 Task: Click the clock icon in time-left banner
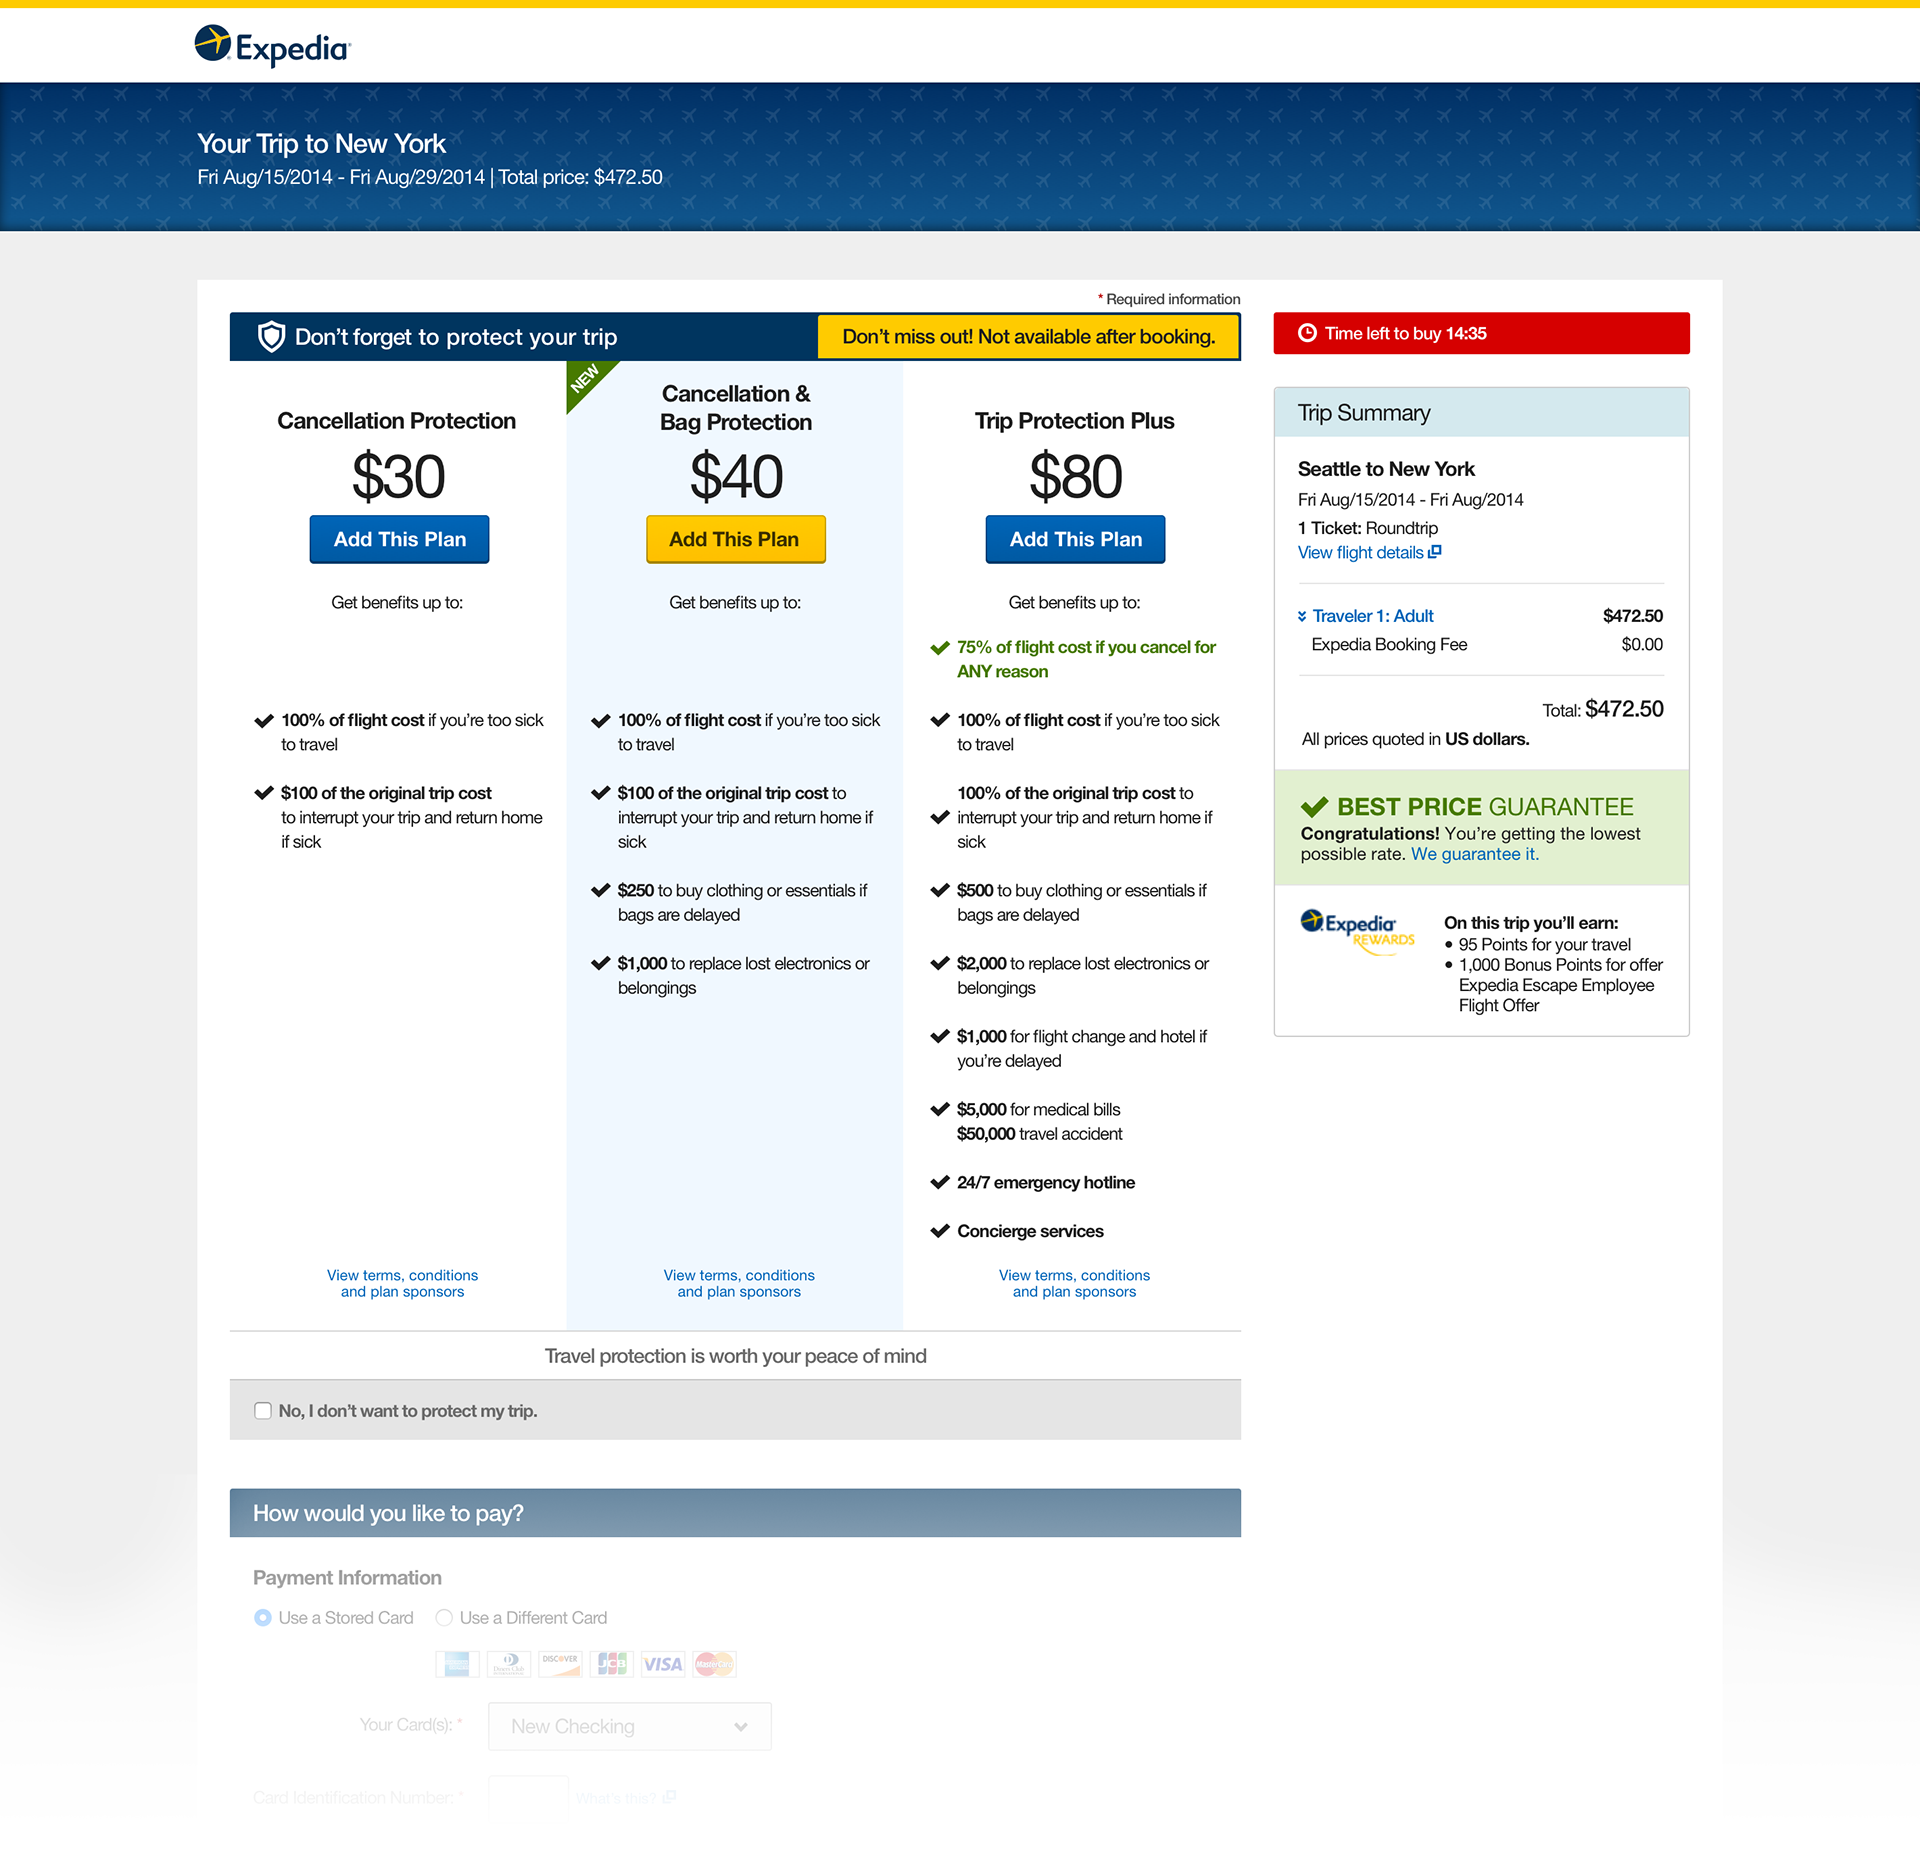pos(1307,333)
